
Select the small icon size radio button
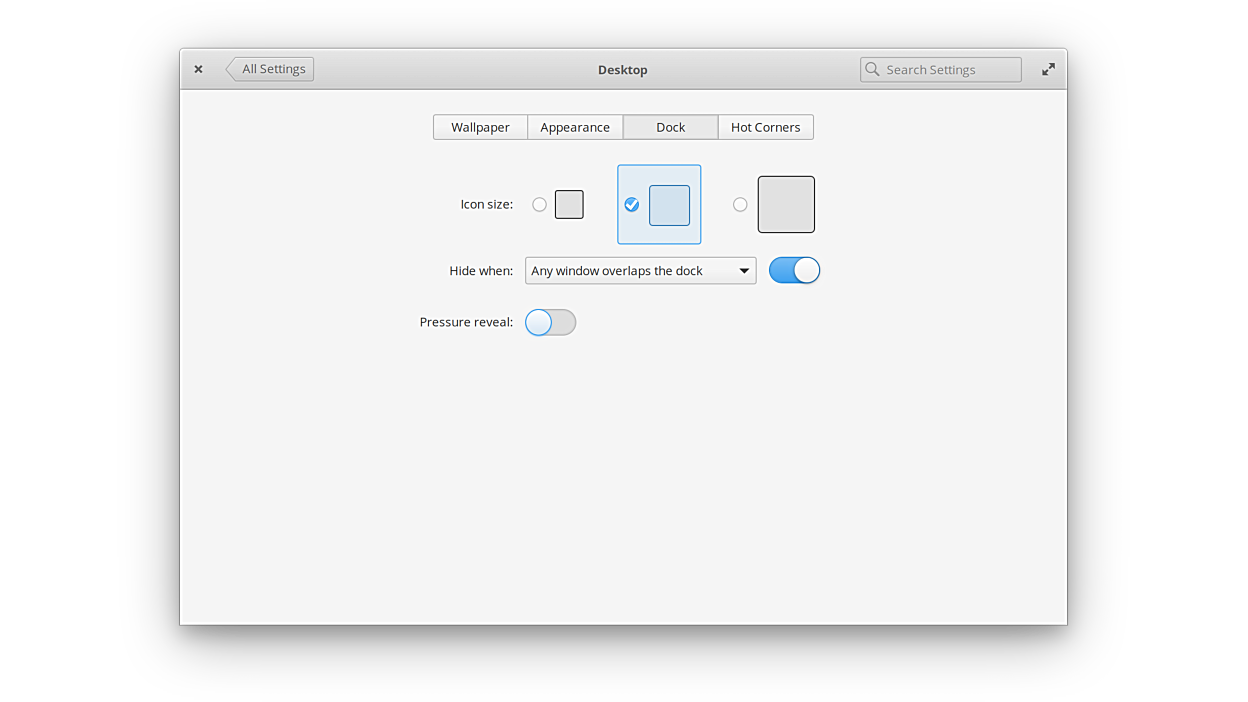[x=539, y=204]
